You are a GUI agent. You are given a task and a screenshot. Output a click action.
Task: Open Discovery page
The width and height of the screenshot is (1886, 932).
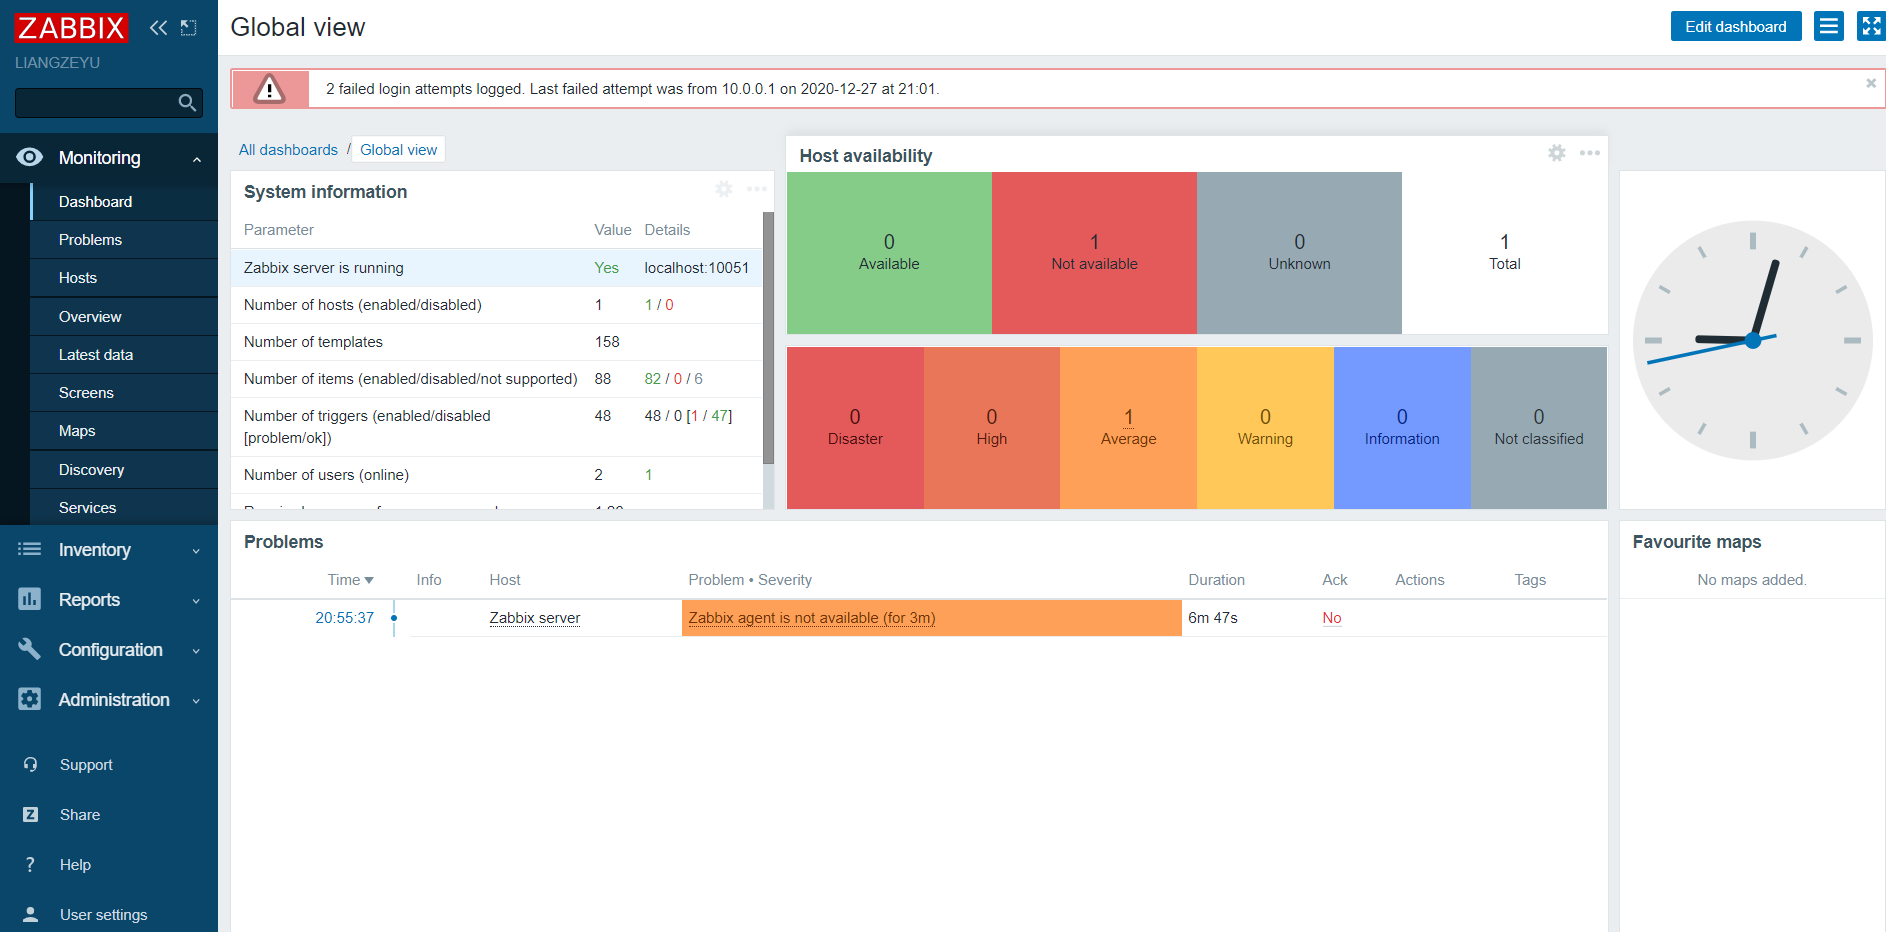coord(124,470)
